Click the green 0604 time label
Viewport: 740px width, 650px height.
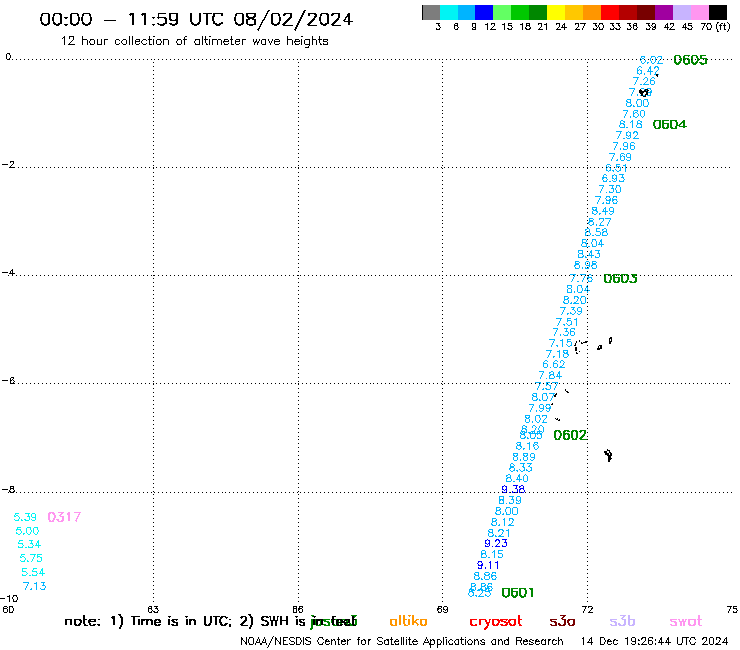(670, 125)
